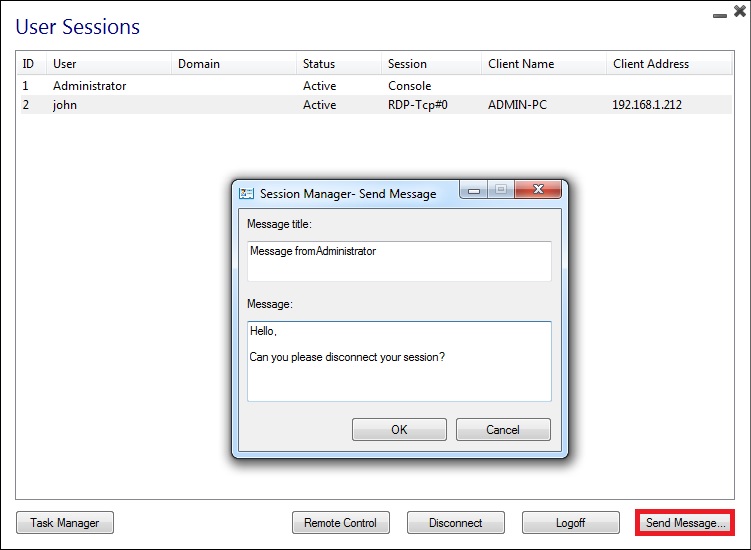Click the Session Manager dialog title icon
This screenshot has width=751, height=550.
[x=246, y=193]
